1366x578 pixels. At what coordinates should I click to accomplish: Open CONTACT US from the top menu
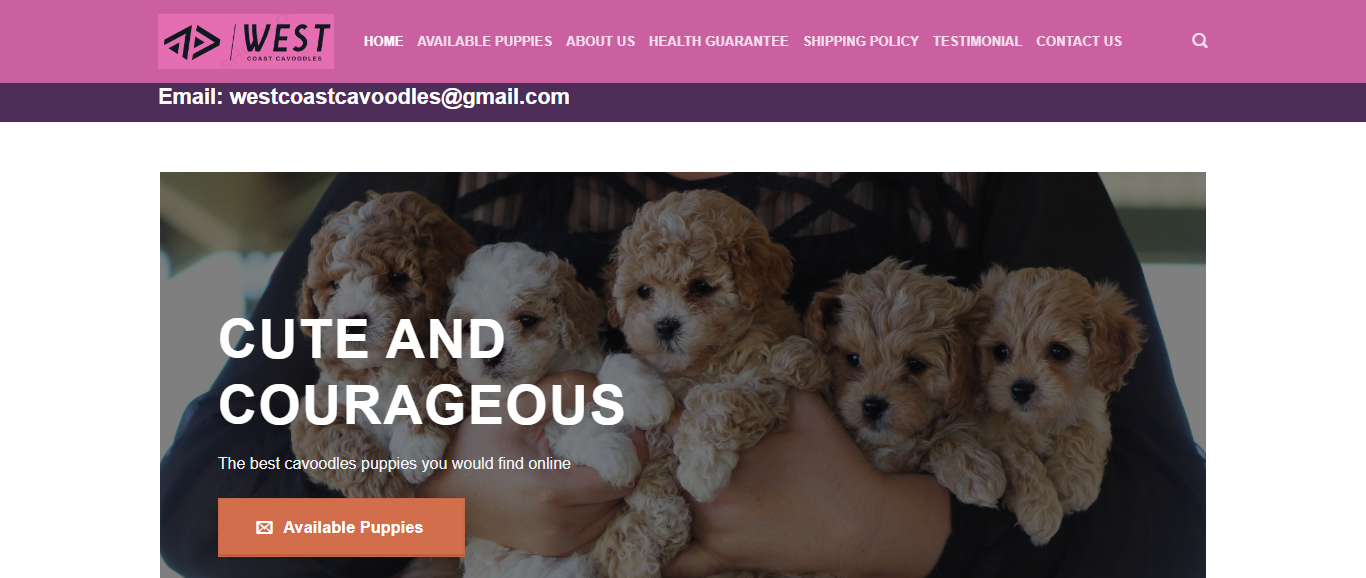(1079, 41)
